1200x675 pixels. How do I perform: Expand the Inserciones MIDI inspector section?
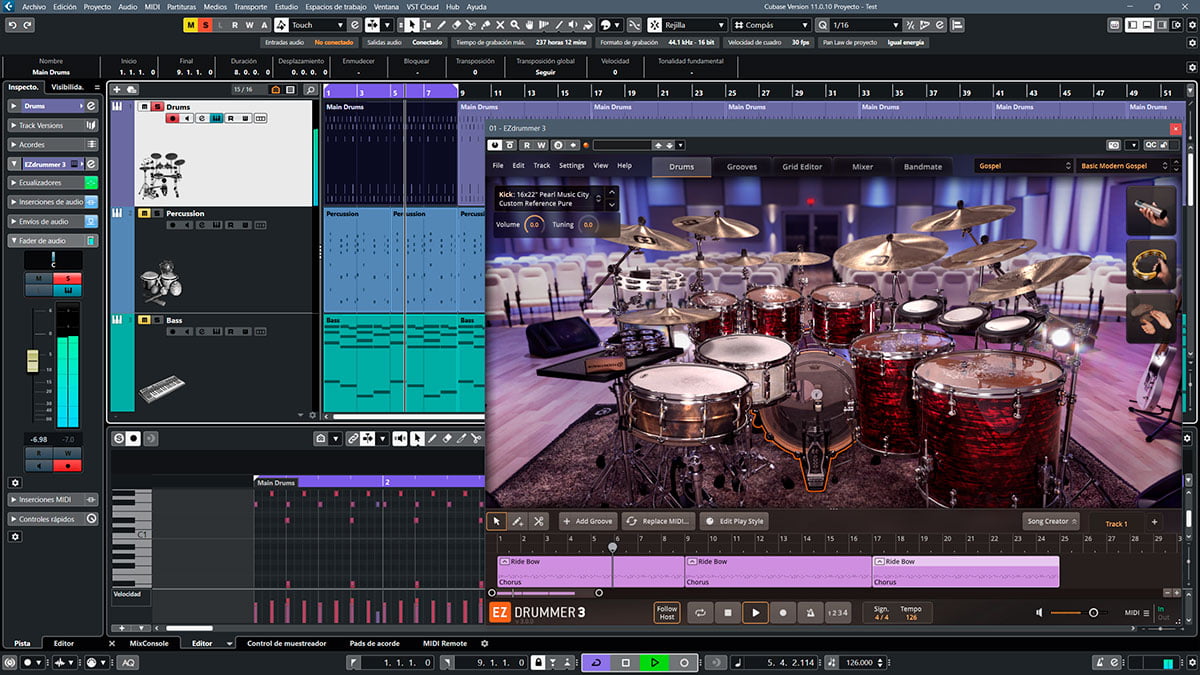[54, 499]
